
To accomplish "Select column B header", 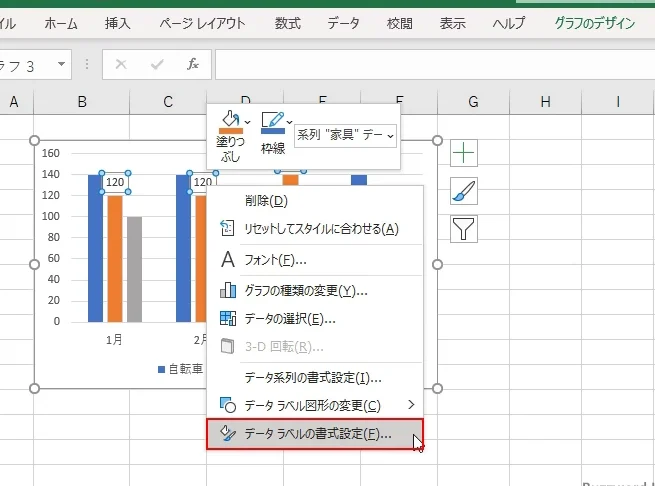I will click(82, 102).
